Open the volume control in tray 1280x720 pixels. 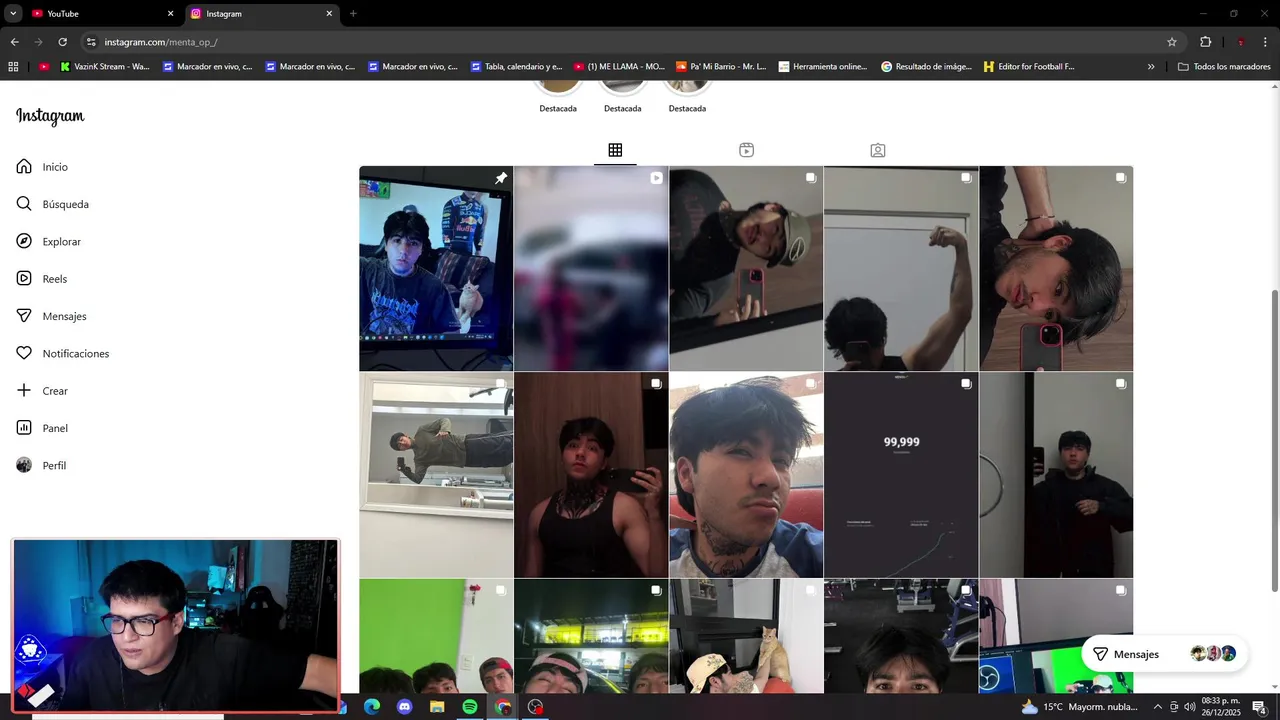pyautogui.click(x=1190, y=707)
